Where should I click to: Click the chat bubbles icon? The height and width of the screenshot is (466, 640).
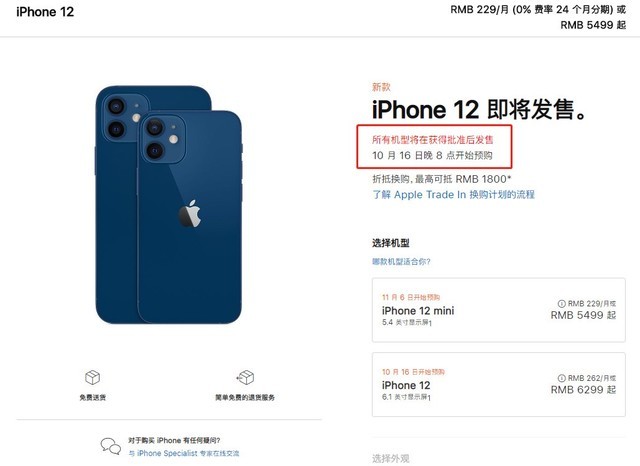point(111,446)
